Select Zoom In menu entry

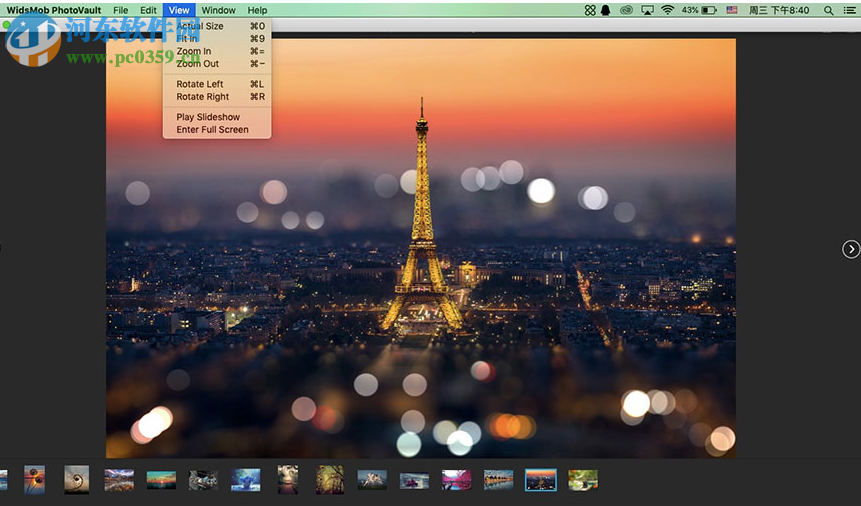217,51
